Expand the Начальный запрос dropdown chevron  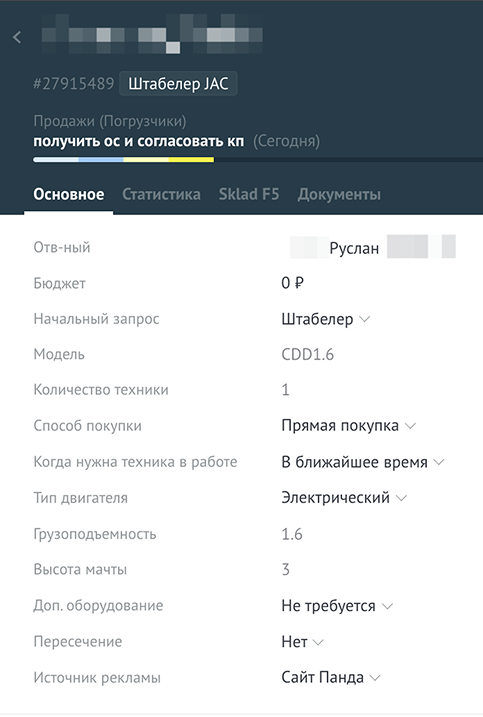pos(365,319)
